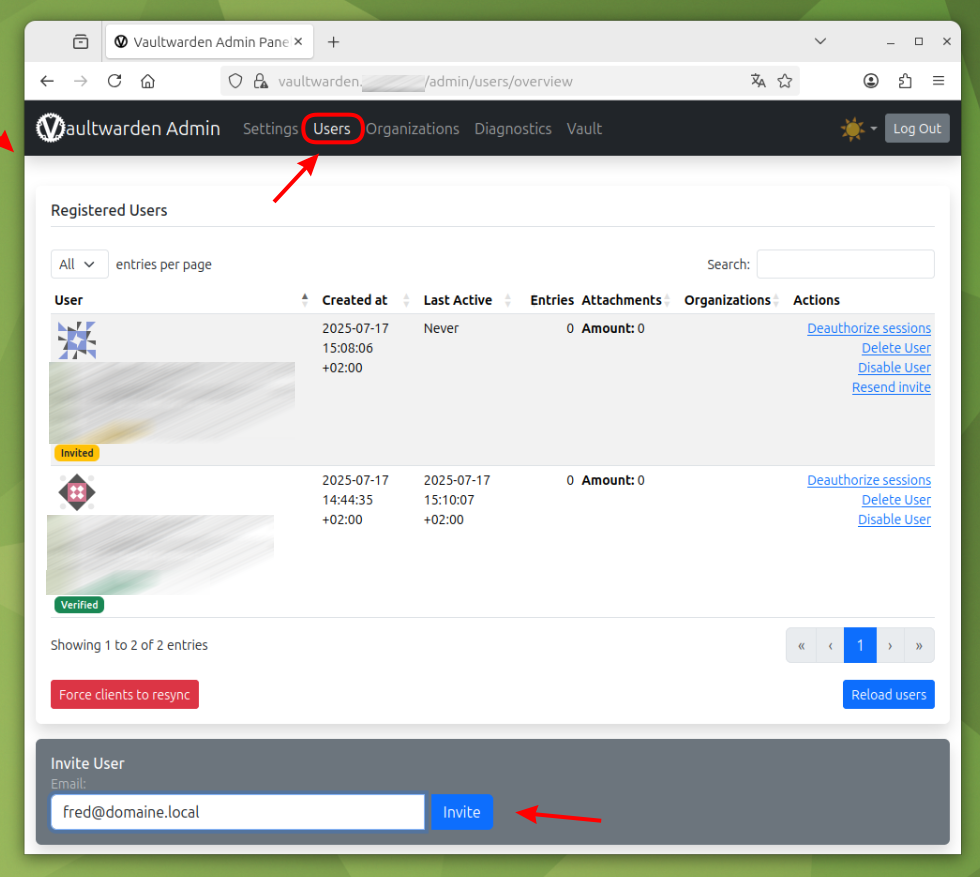Viewport: 980px width, 877px height.
Task: Resend invite to the invited user
Action: tap(891, 388)
